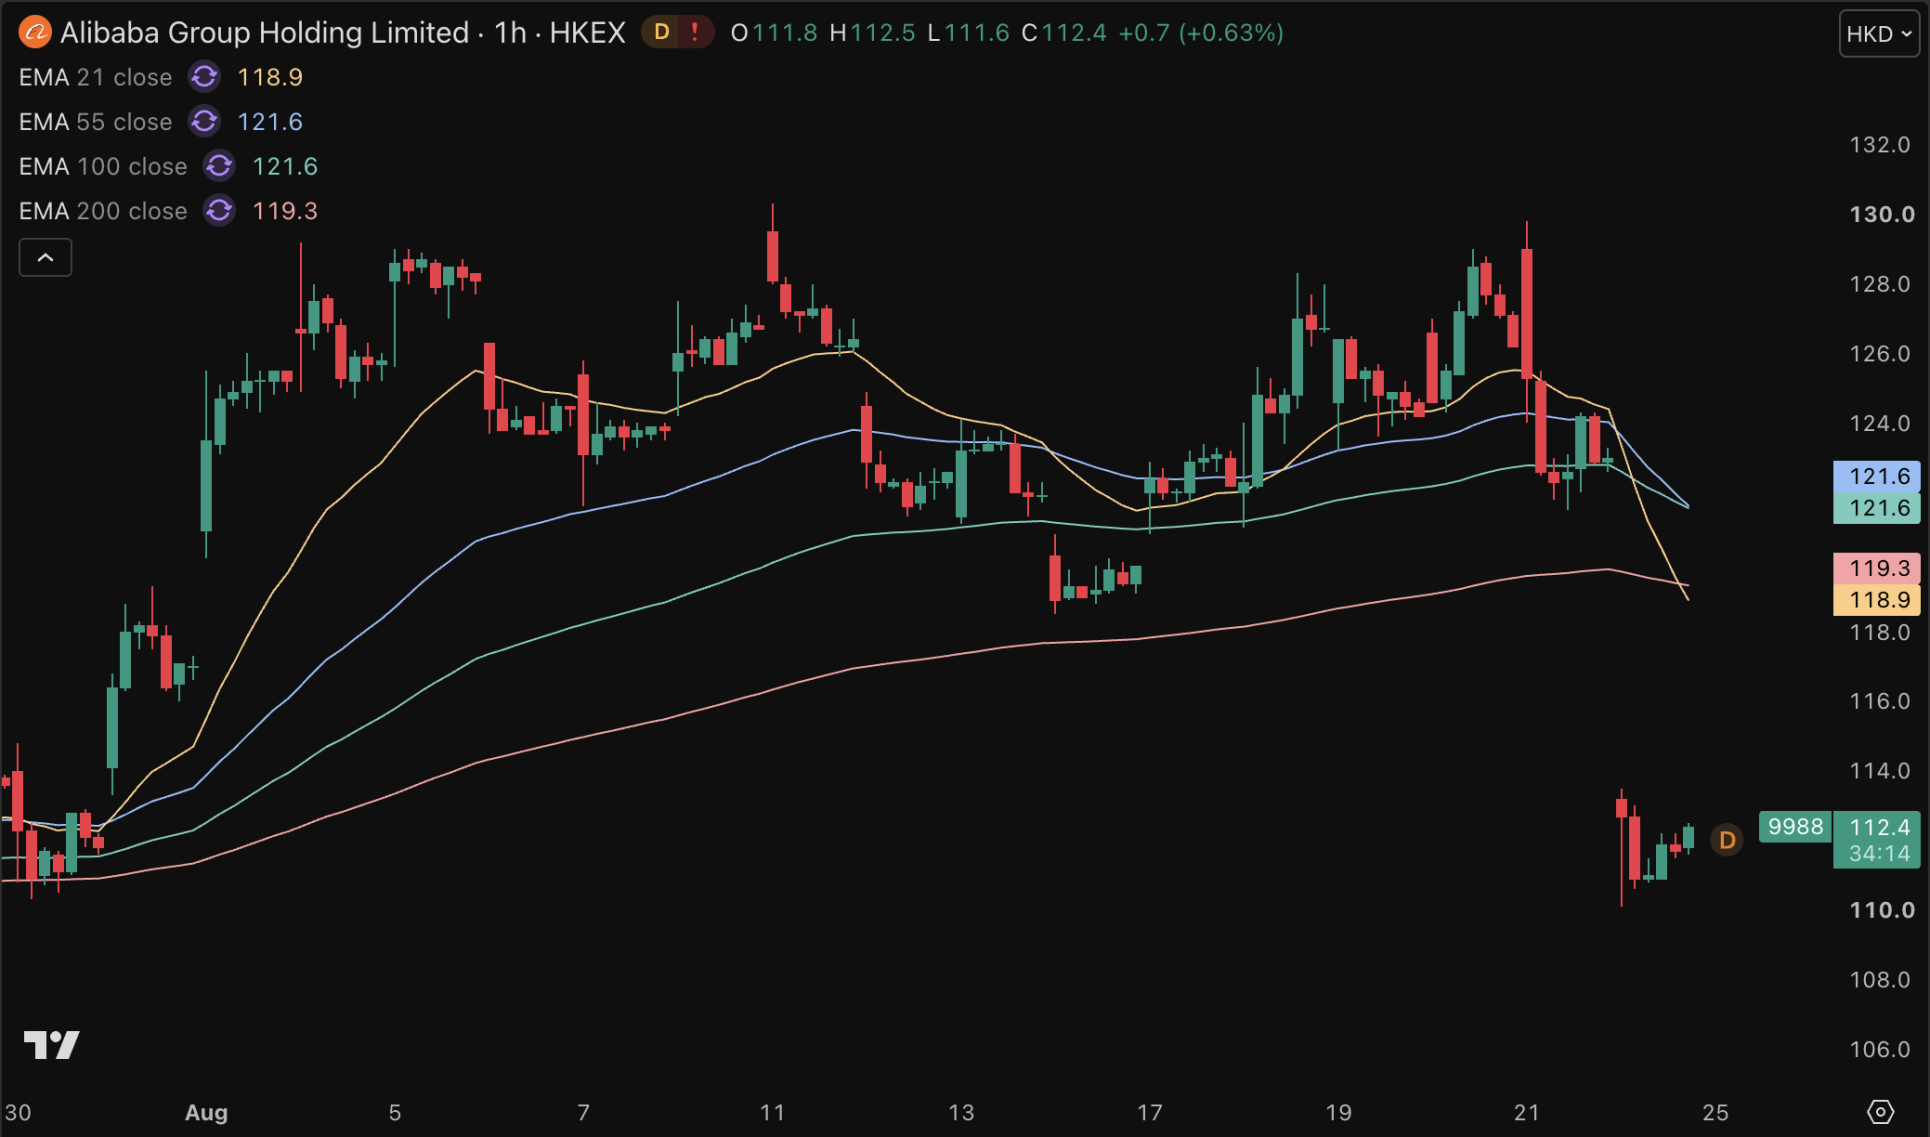Click the 124.0 price-axis label
Viewport: 1930px width, 1137px height.
1880,423
